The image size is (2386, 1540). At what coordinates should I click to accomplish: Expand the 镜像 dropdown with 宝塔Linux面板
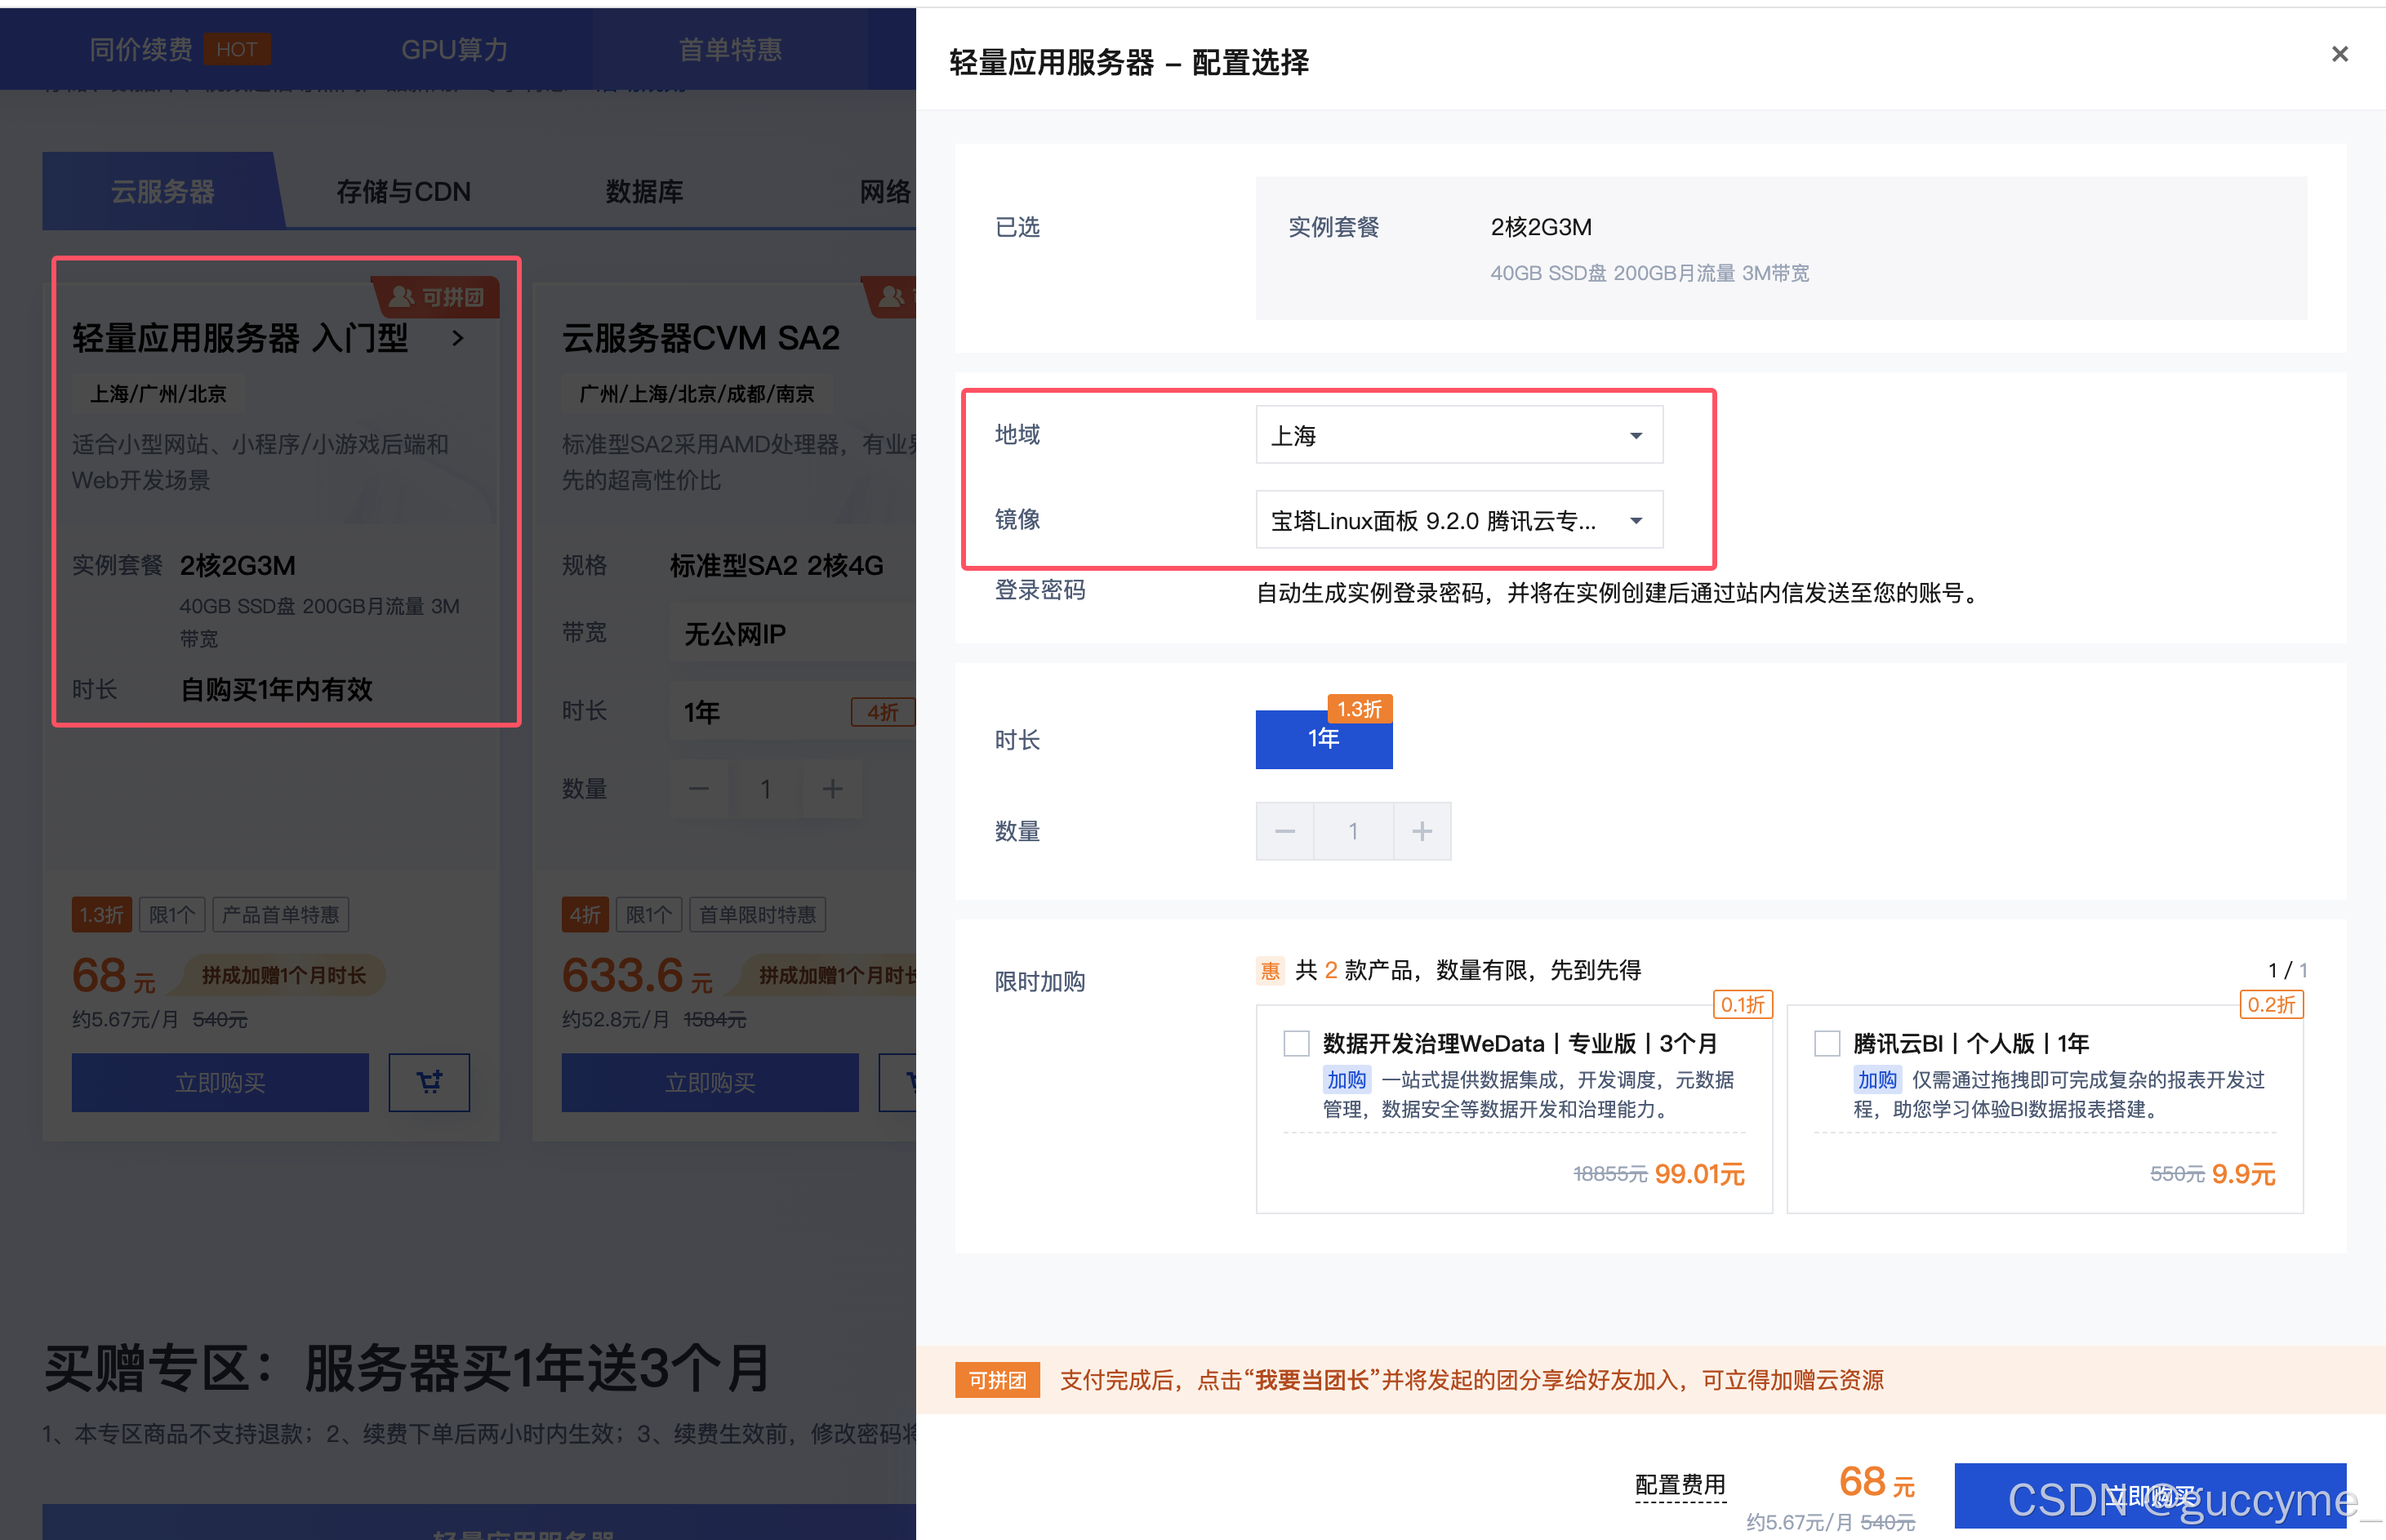tap(1458, 520)
